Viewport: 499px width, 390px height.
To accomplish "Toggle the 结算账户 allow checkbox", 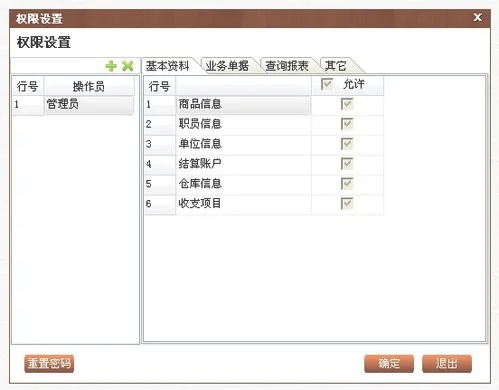I will (347, 164).
